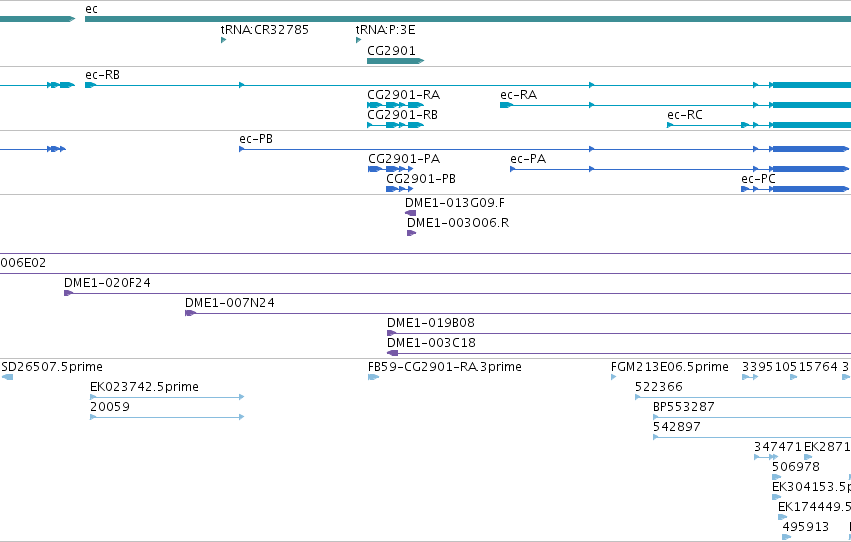This screenshot has width=851, height=542.
Task: Click the tRNA:CR32785 gene label
Action: tap(264, 30)
